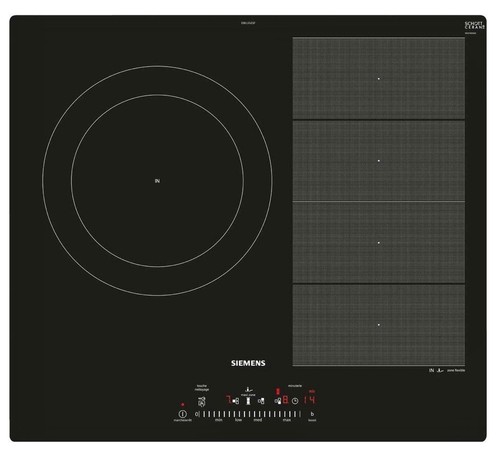Tap the Schott Ceran logo in the corner
Screen dimensions: 500x458
pyautogui.click(x=475, y=26)
